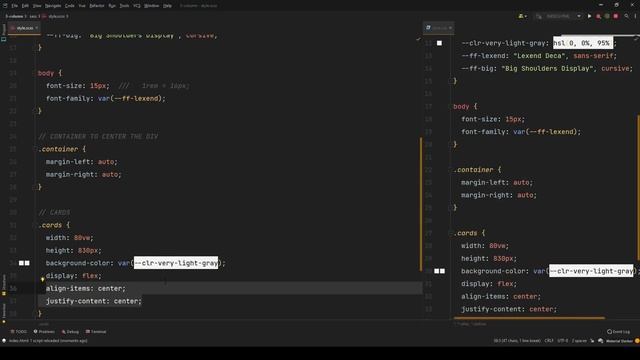
Task: Click the breadcrumb style.scss path item
Action: click(x=56, y=16)
